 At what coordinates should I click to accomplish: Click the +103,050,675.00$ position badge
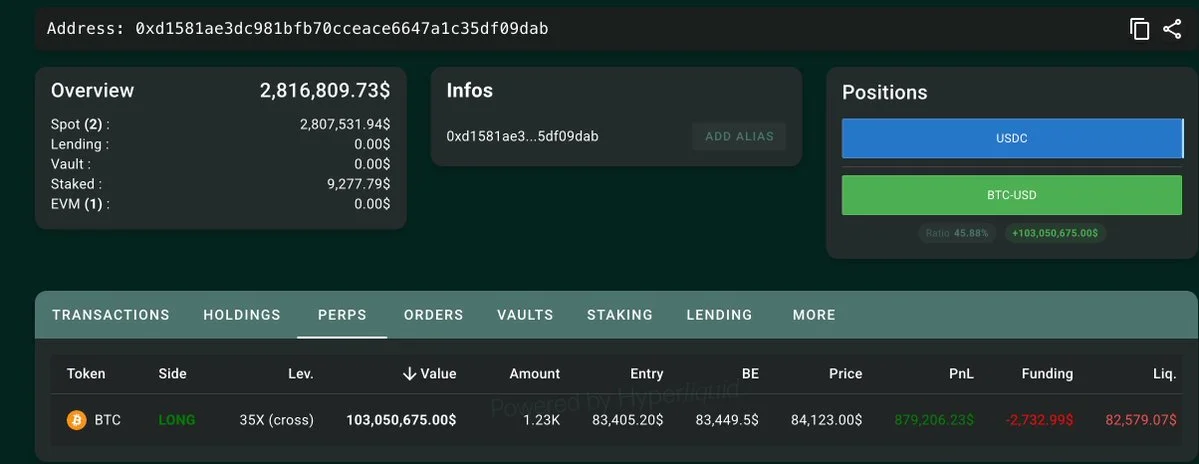[x=1054, y=233]
